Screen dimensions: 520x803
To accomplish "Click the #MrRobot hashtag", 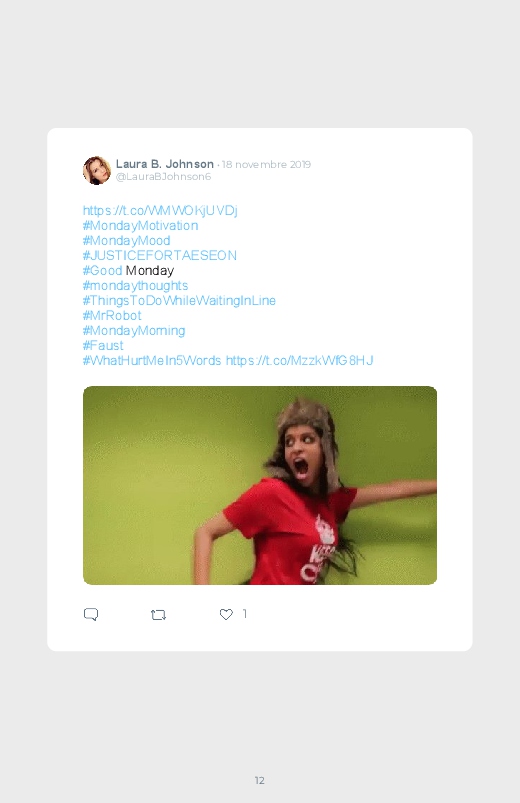I will click(x=112, y=315).
